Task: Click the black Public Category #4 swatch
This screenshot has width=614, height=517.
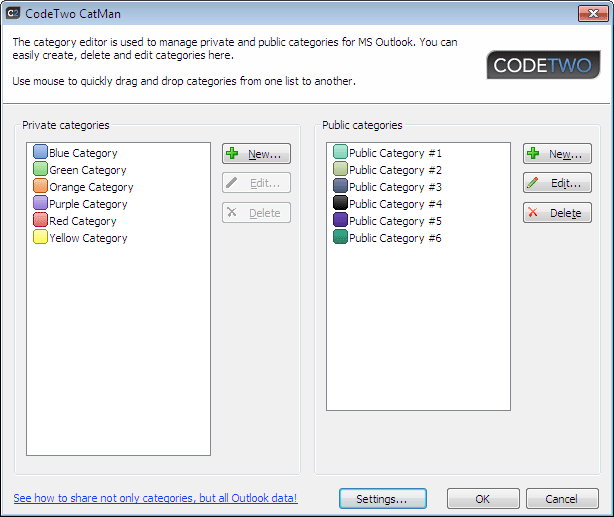Action: (x=340, y=204)
